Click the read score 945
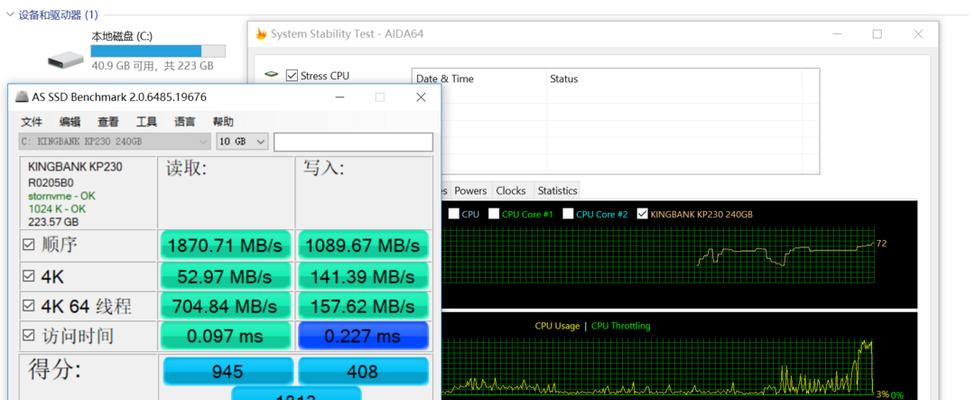Viewport: 975px width, 400px height. (x=227, y=371)
